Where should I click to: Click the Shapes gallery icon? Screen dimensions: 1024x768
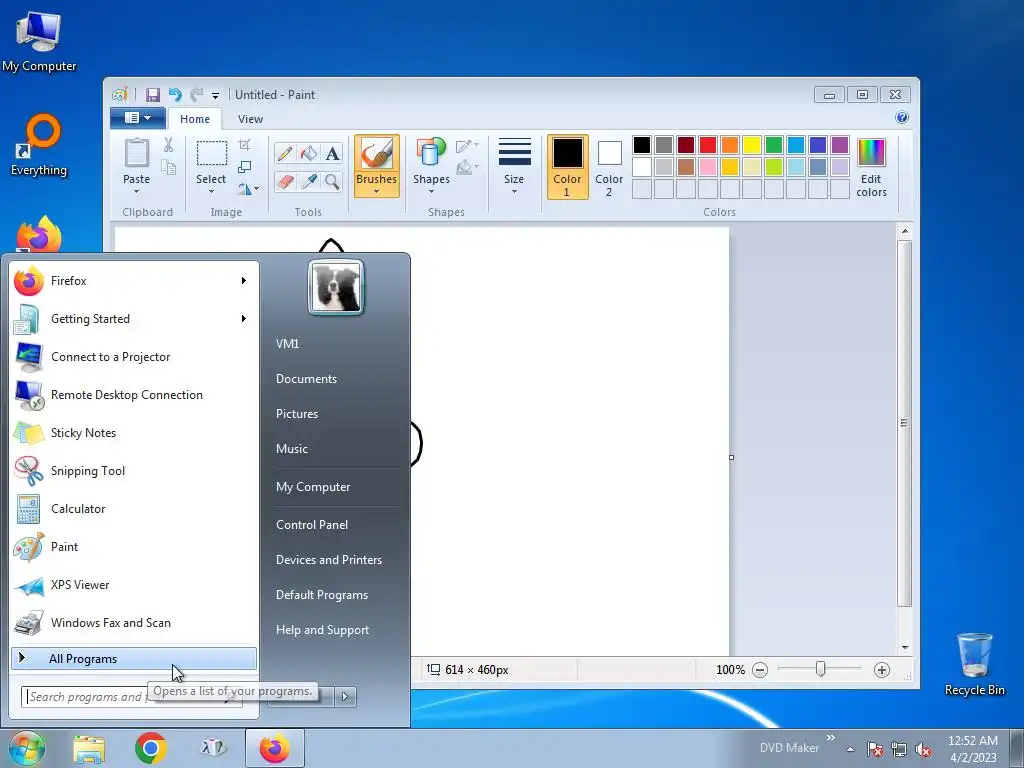(x=431, y=154)
